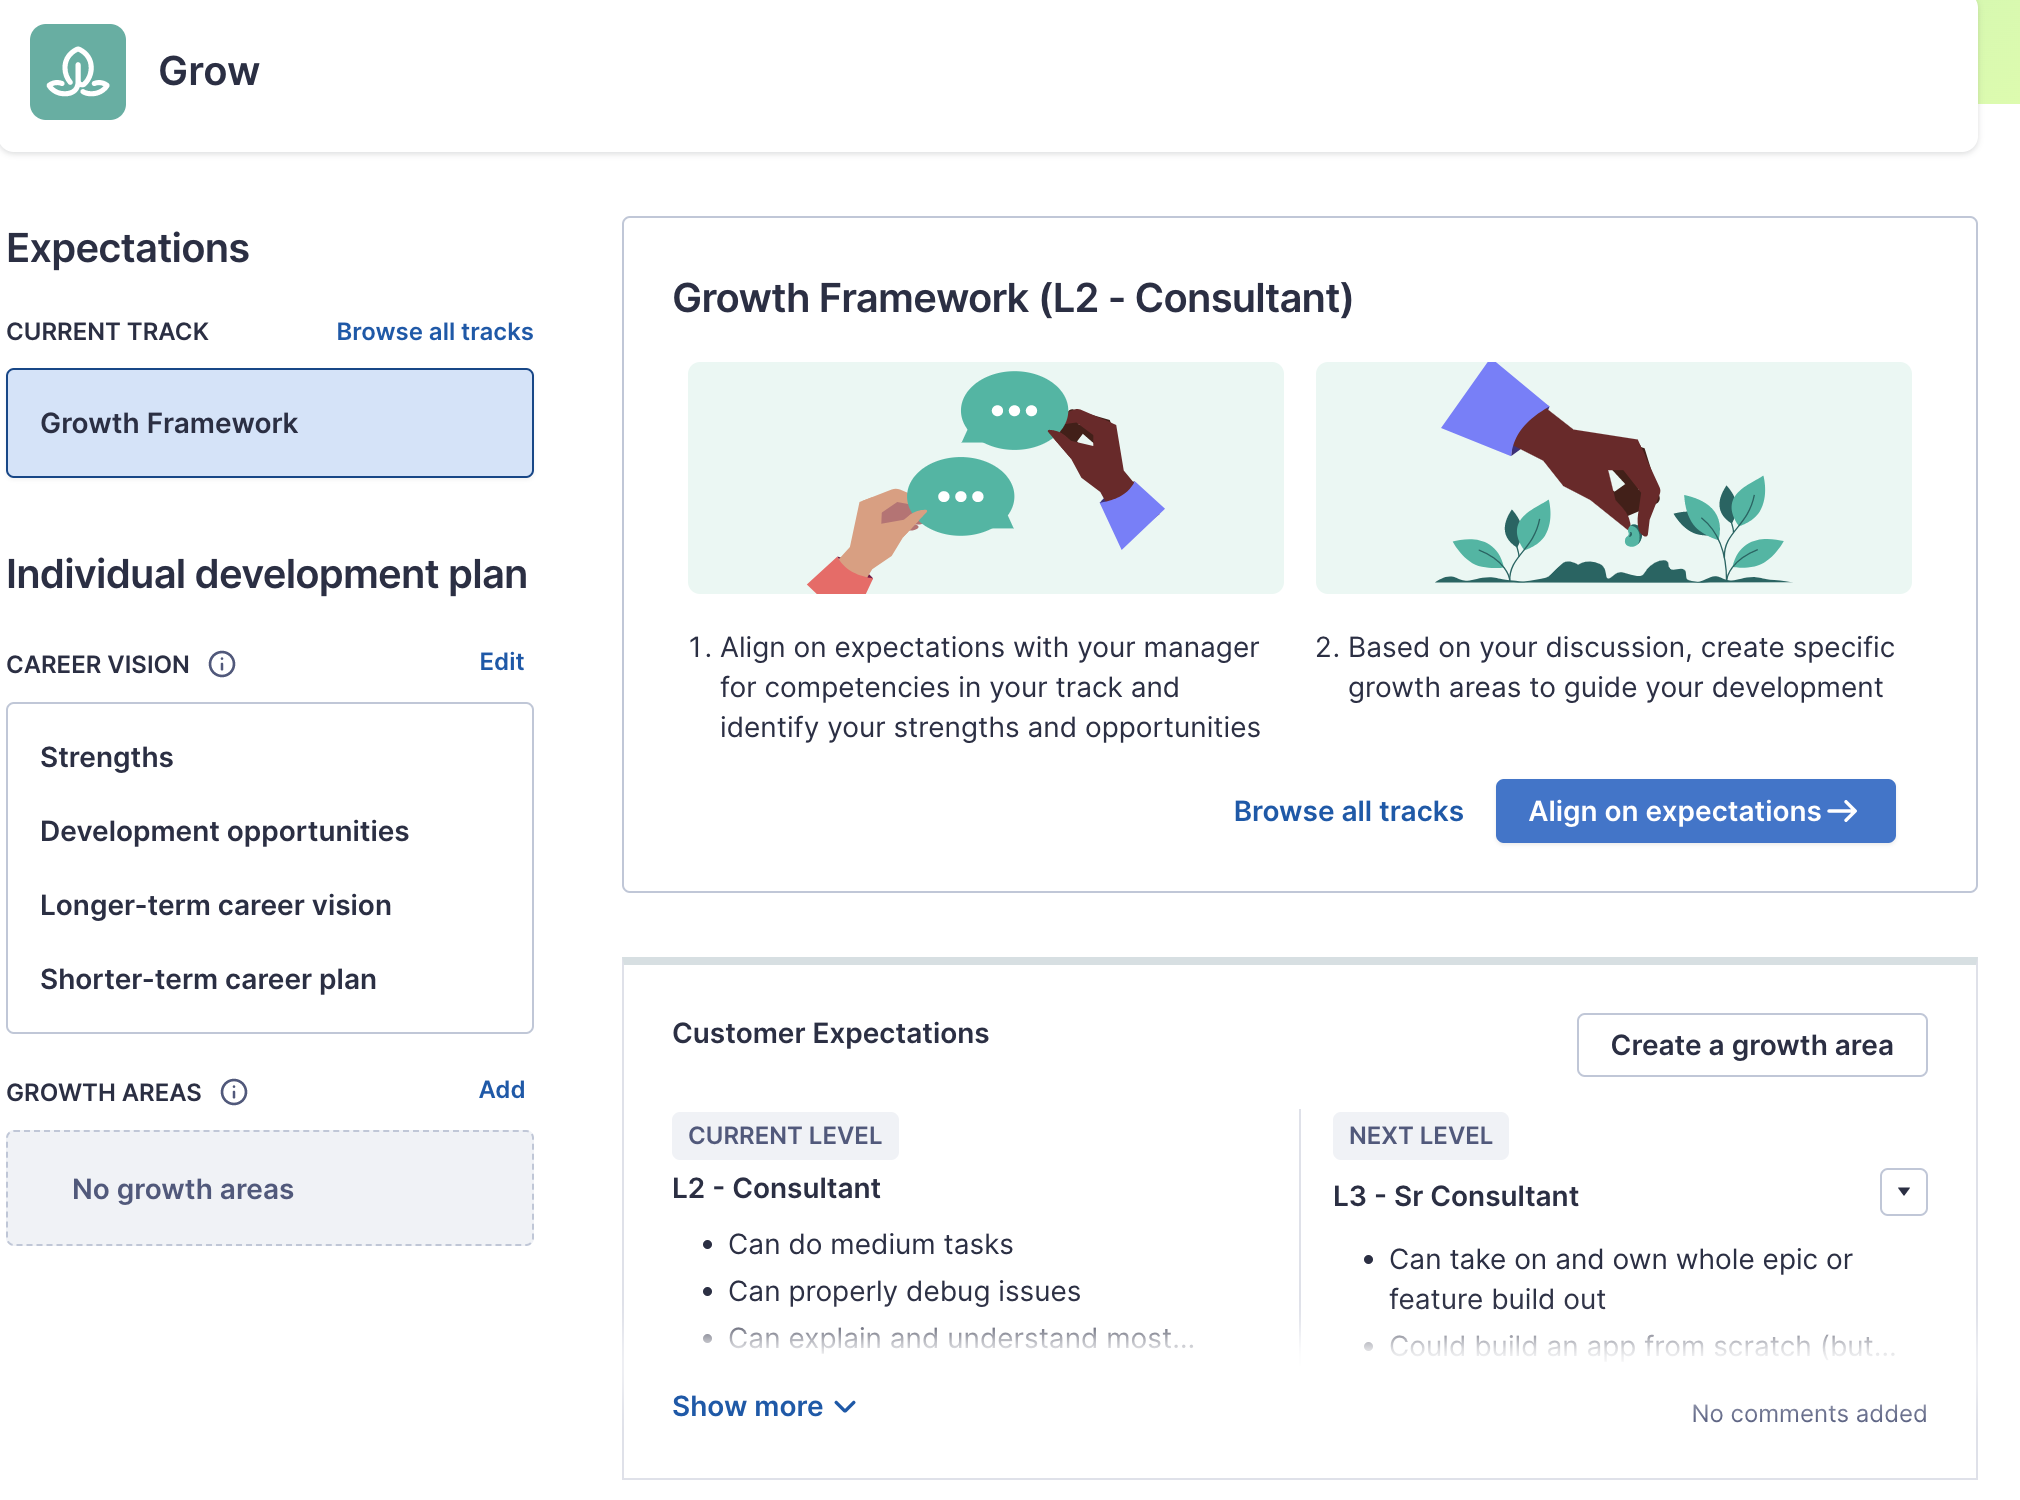
Task: Open Development opportunities item
Action: (224, 831)
